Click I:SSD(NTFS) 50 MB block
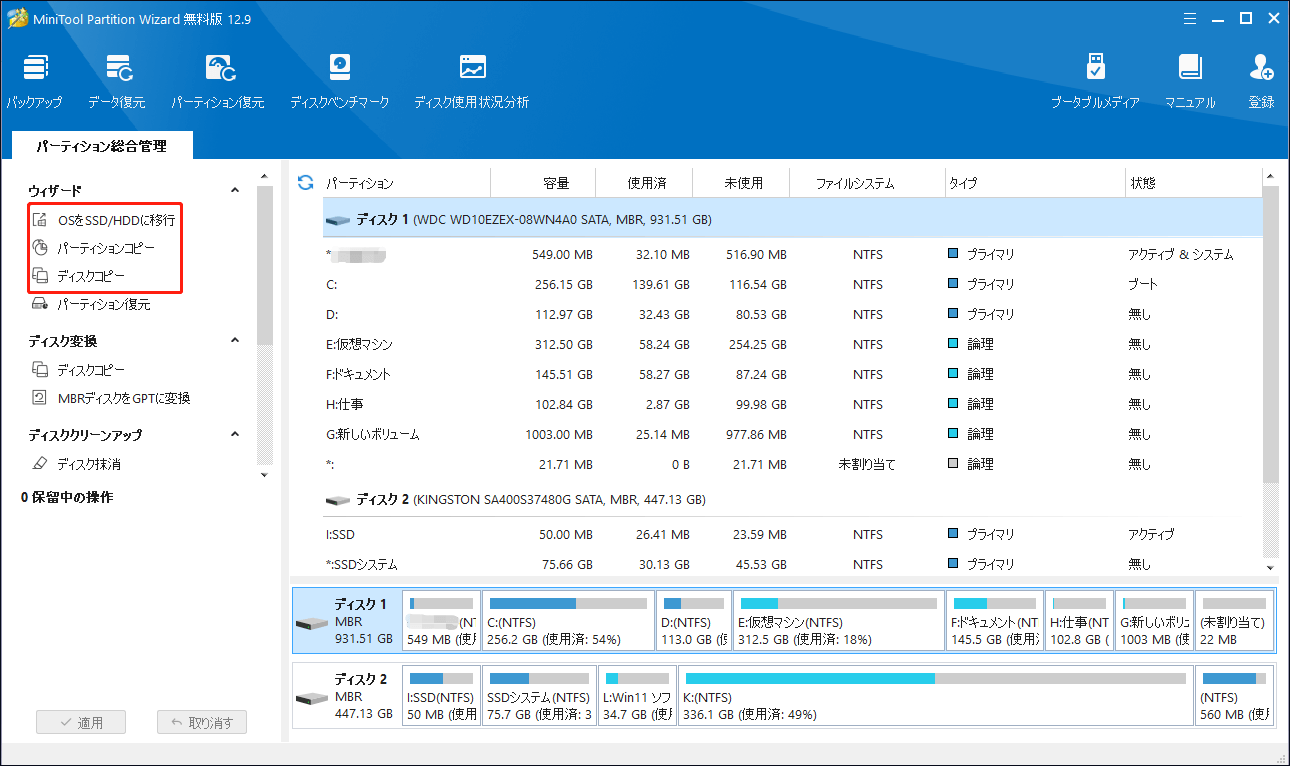This screenshot has height=766, width=1290. point(441,696)
